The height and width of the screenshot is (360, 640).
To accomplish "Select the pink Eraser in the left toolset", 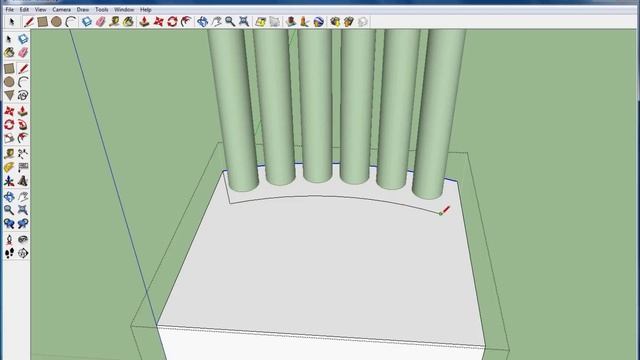I will (x=23, y=53).
